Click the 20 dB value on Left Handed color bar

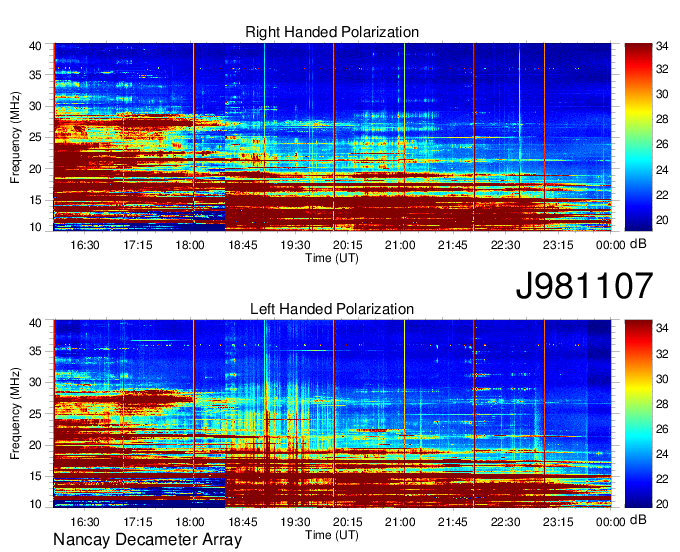(662, 504)
